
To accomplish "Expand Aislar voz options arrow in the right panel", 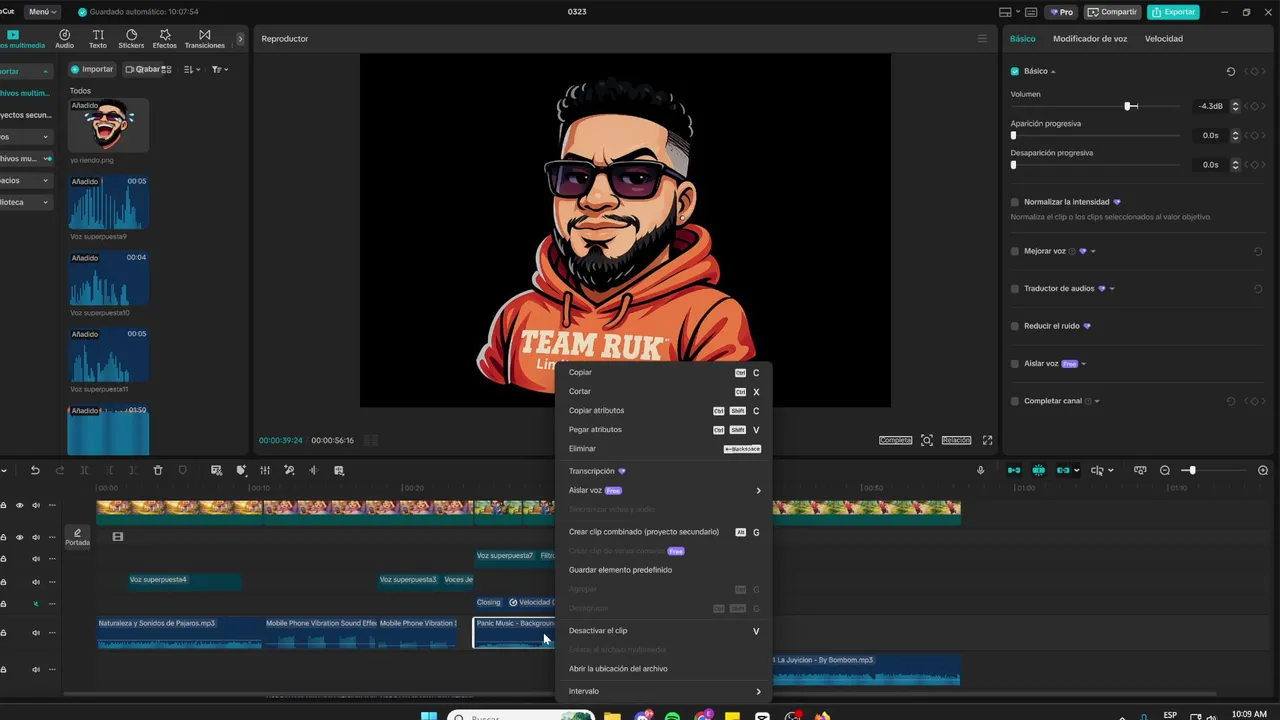I will 1084,364.
